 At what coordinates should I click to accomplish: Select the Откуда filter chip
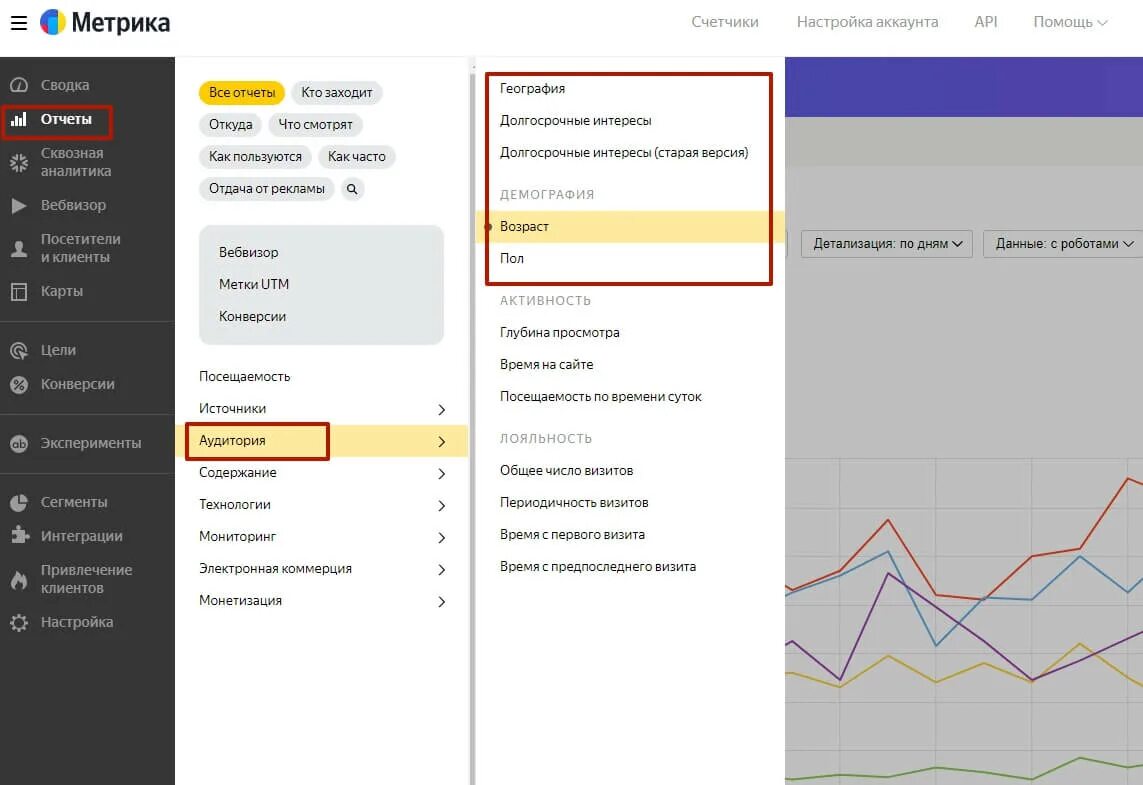click(x=230, y=125)
